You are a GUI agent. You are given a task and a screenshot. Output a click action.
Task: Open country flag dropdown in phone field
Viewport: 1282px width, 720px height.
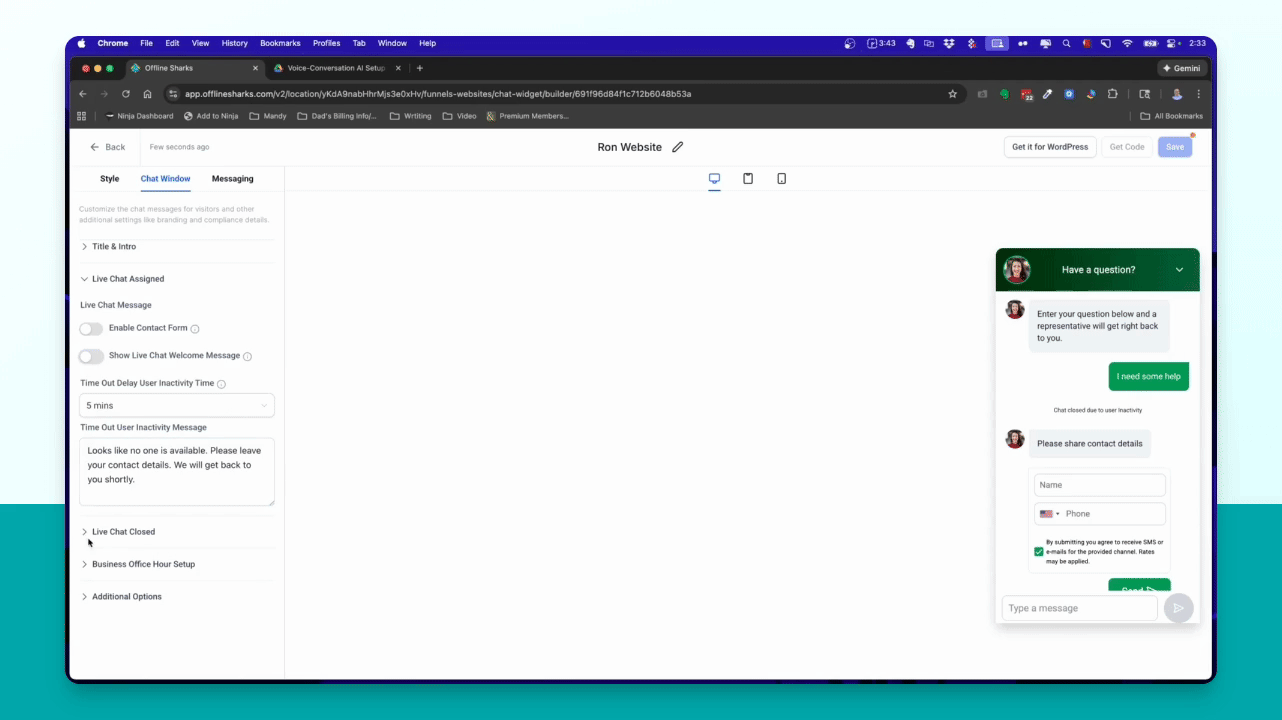pyautogui.click(x=1049, y=514)
